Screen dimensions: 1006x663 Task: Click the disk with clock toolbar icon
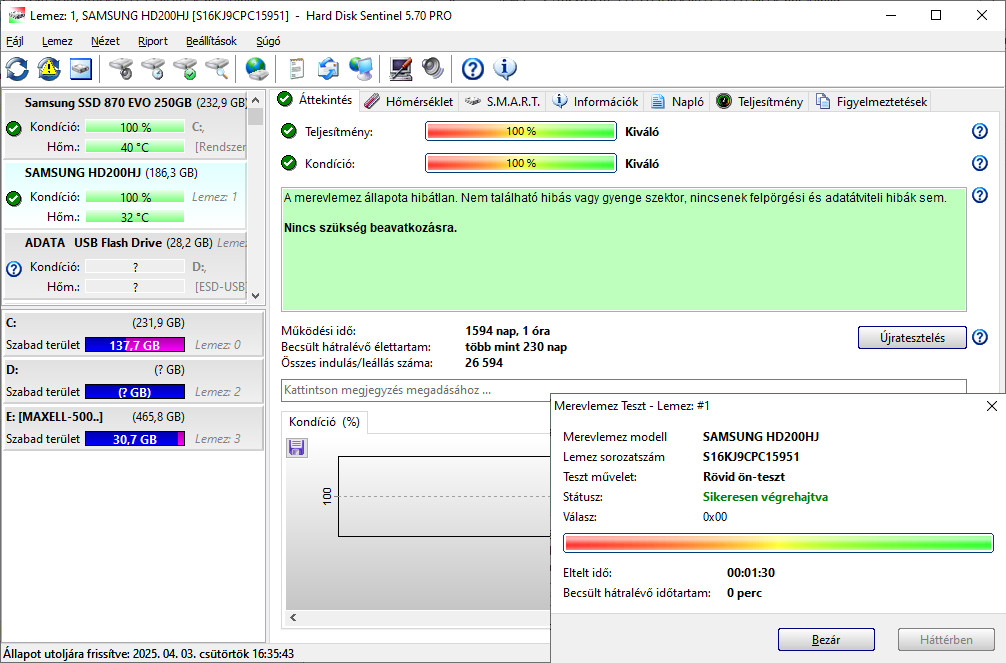coord(153,69)
